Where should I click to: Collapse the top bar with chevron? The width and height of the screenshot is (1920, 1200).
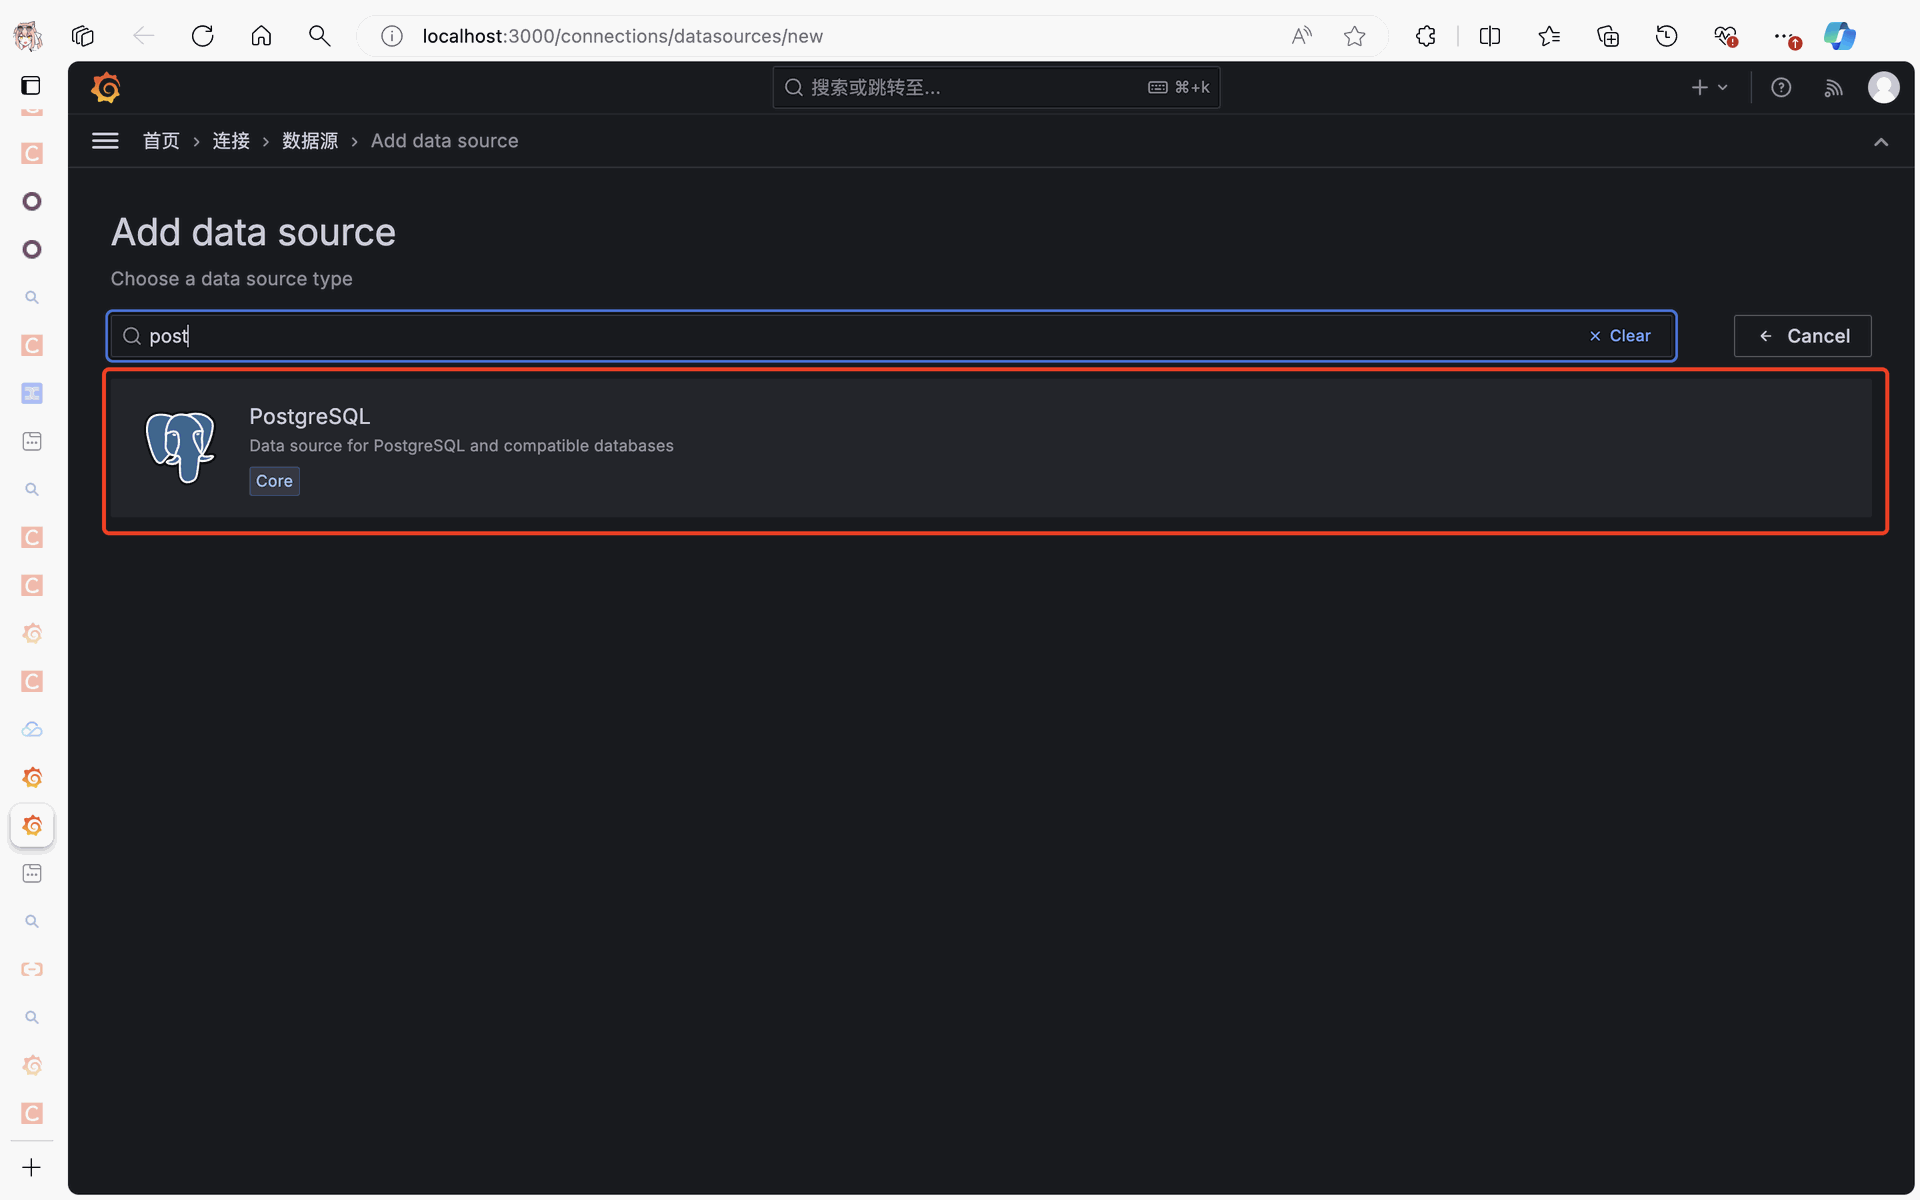[x=1881, y=142]
